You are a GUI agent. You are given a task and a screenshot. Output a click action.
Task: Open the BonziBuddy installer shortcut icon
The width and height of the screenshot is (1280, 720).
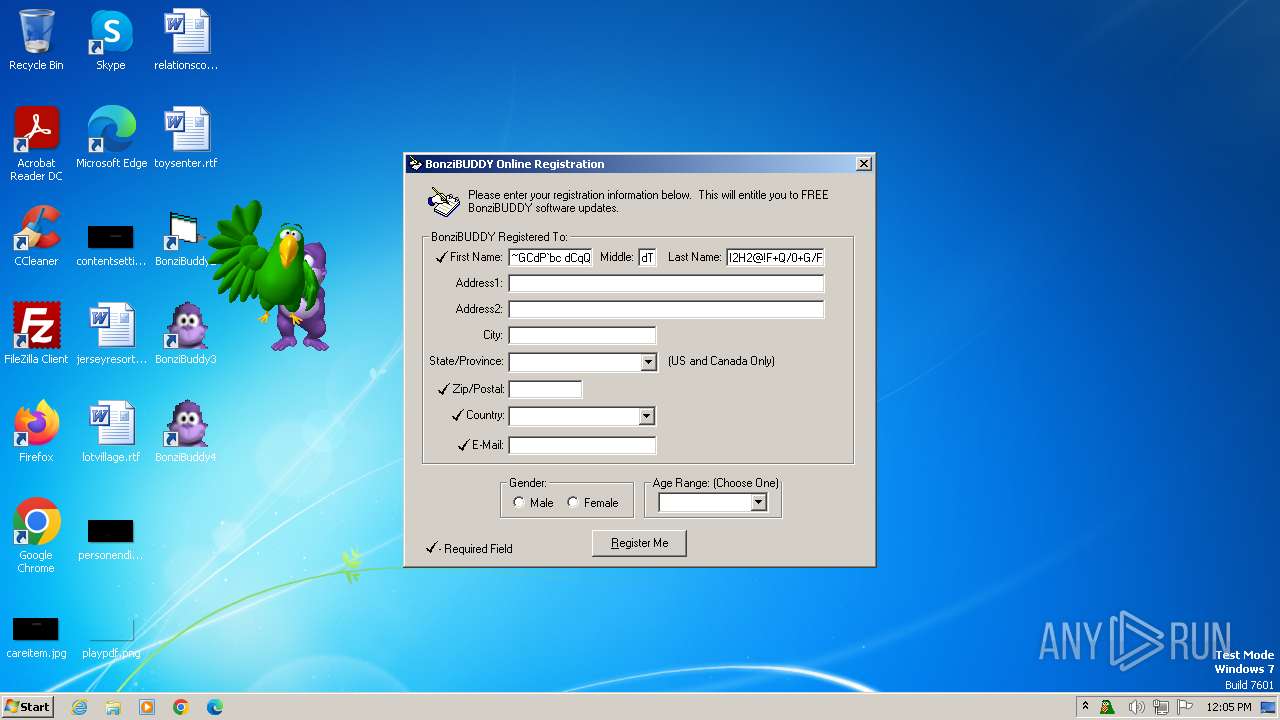184,238
